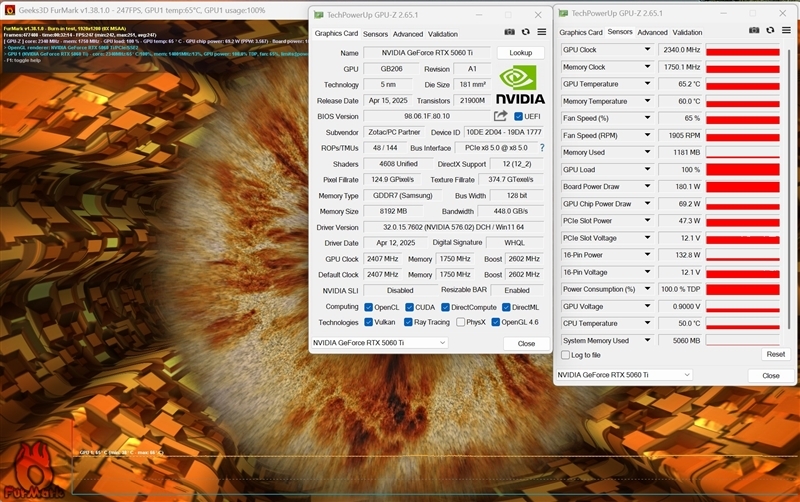Click the Bus Interface question mark icon
800x502 pixels.
(542, 148)
